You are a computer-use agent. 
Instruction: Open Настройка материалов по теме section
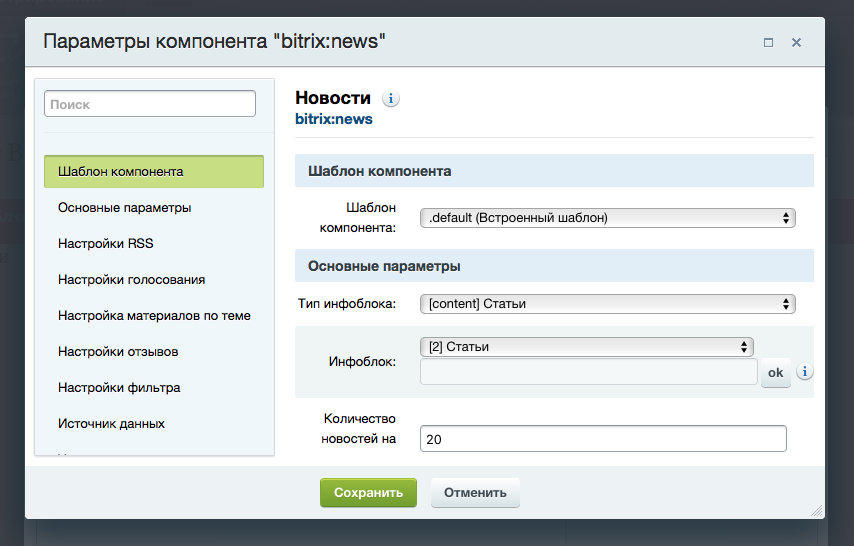(x=154, y=316)
